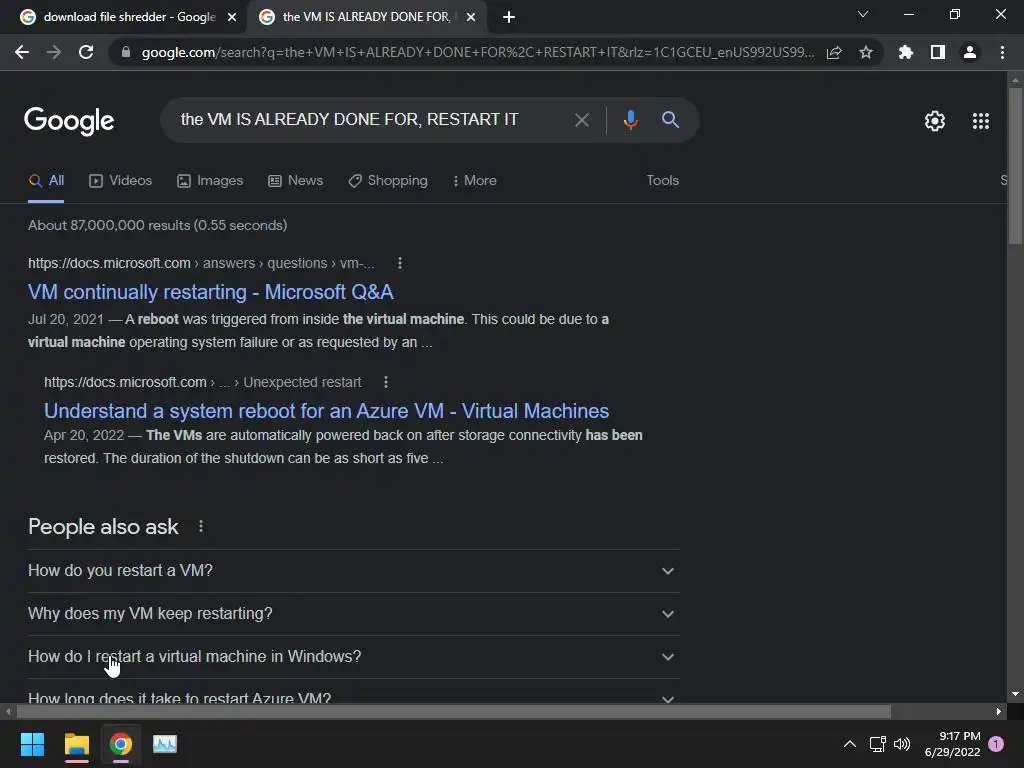This screenshot has width=1024, height=768.
Task: Open the Chrome extensions puzzle icon
Action: click(x=906, y=52)
